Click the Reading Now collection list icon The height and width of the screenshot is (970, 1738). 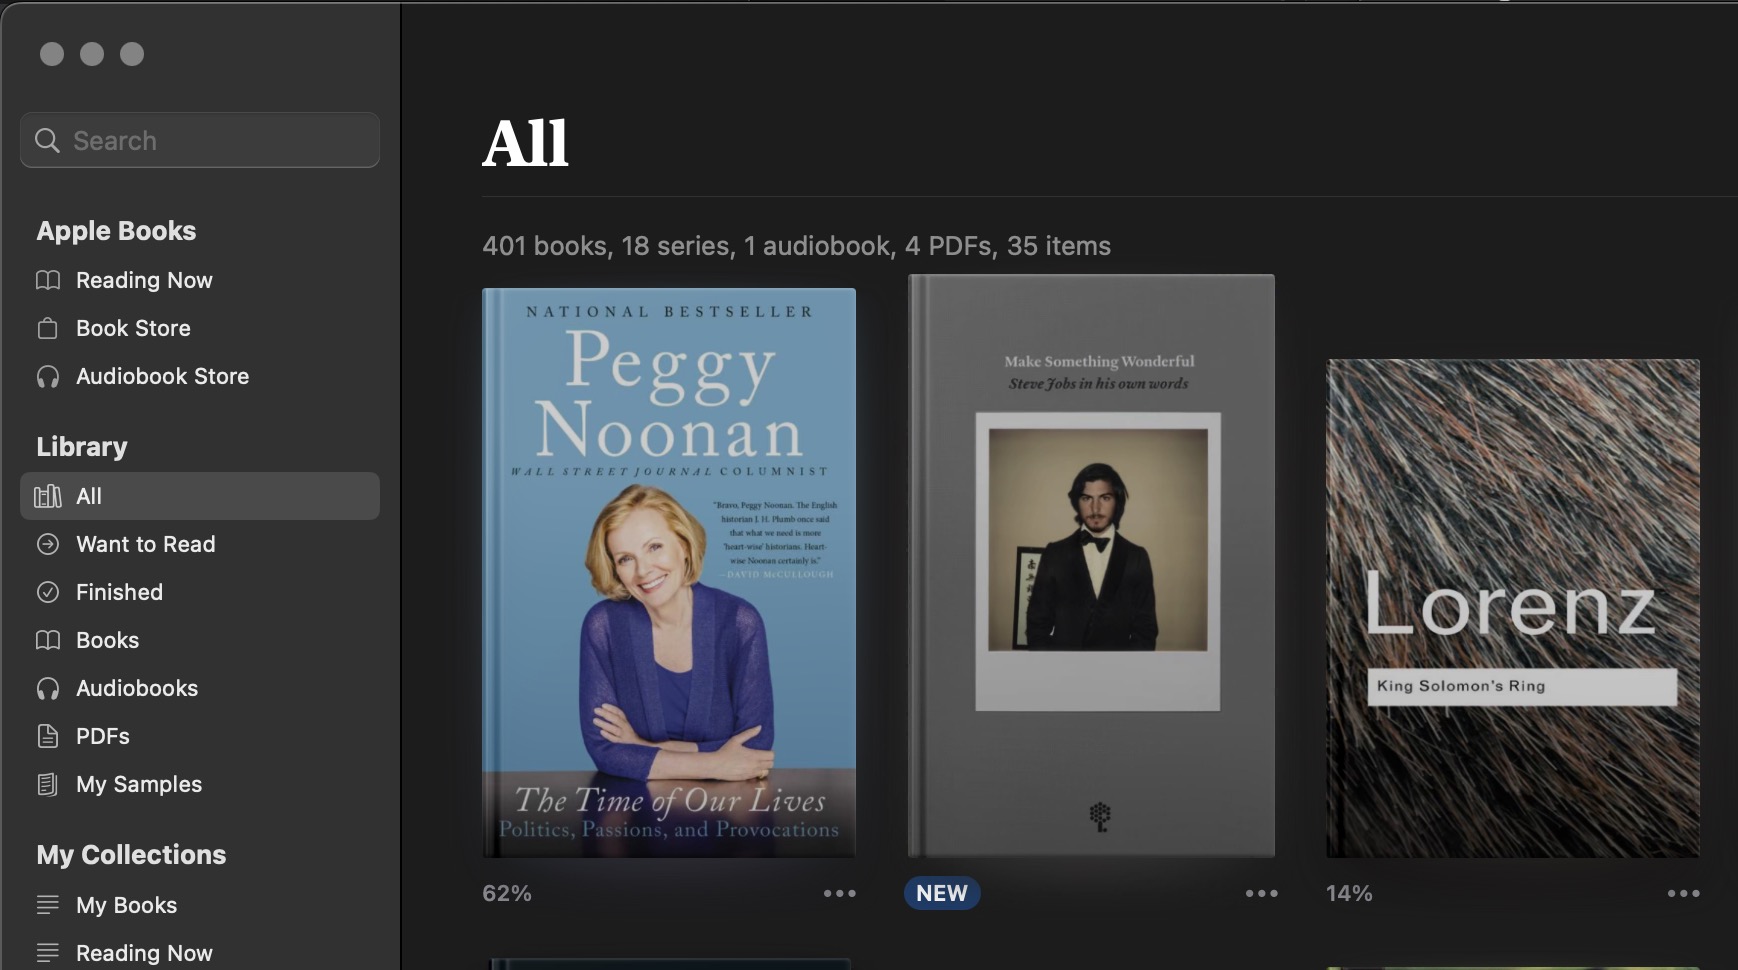pos(48,953)
